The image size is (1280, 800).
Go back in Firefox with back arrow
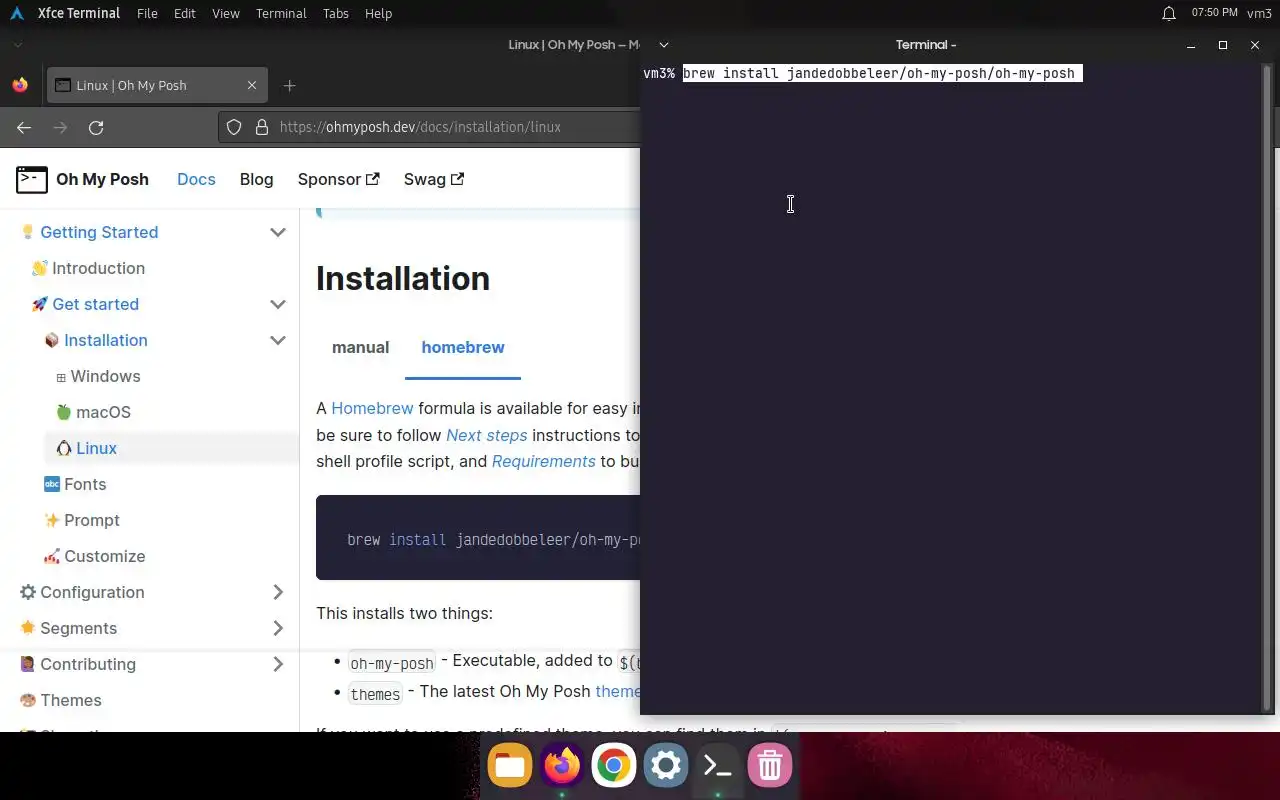coord(24,127)
